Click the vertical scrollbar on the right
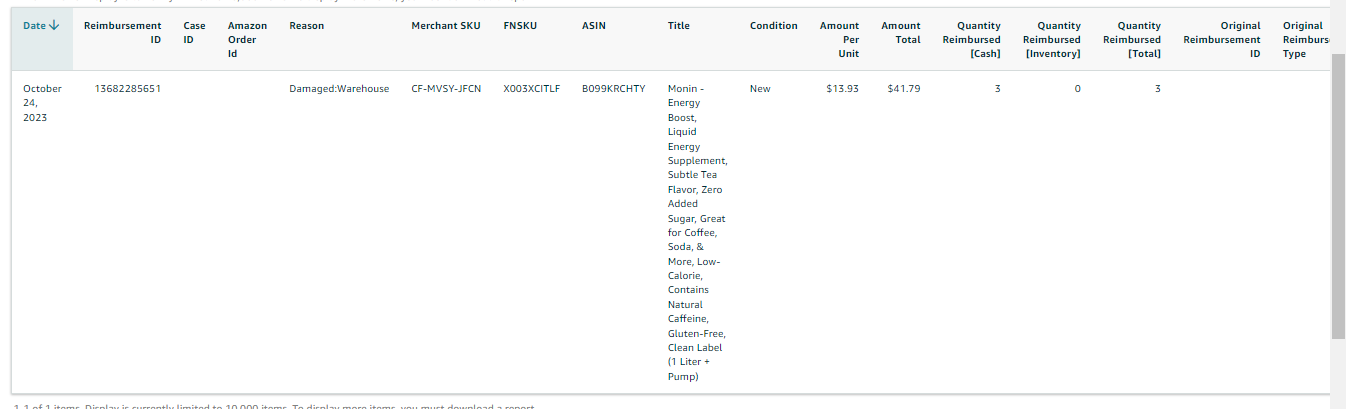 tap(1338, 197)
